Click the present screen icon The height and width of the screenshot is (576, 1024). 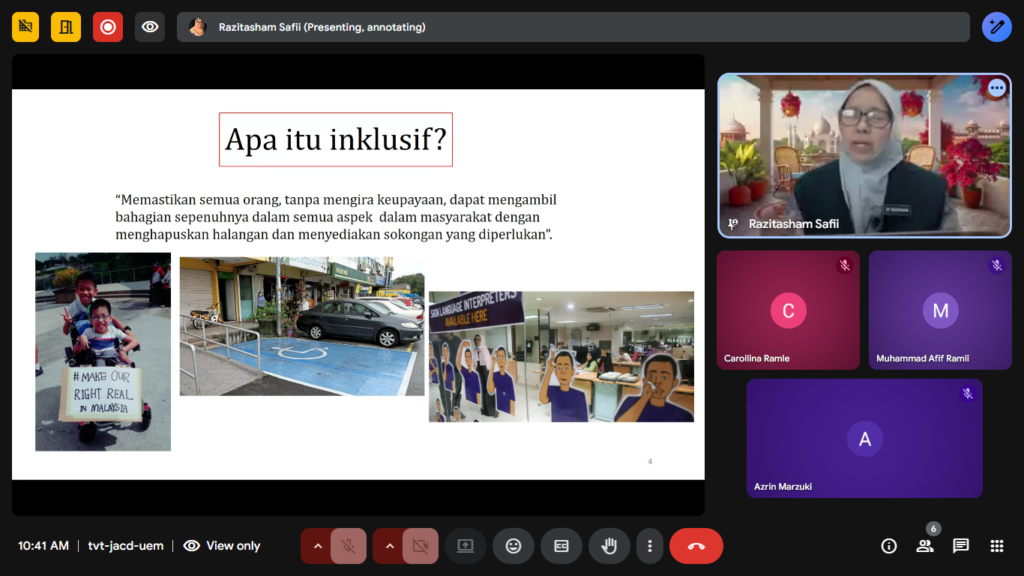[x=465, y=546]
